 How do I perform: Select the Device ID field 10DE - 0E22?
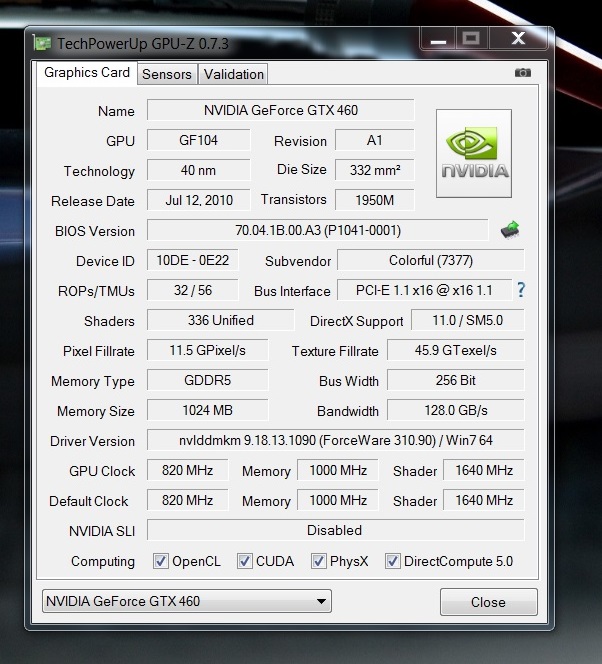(193, 260)
